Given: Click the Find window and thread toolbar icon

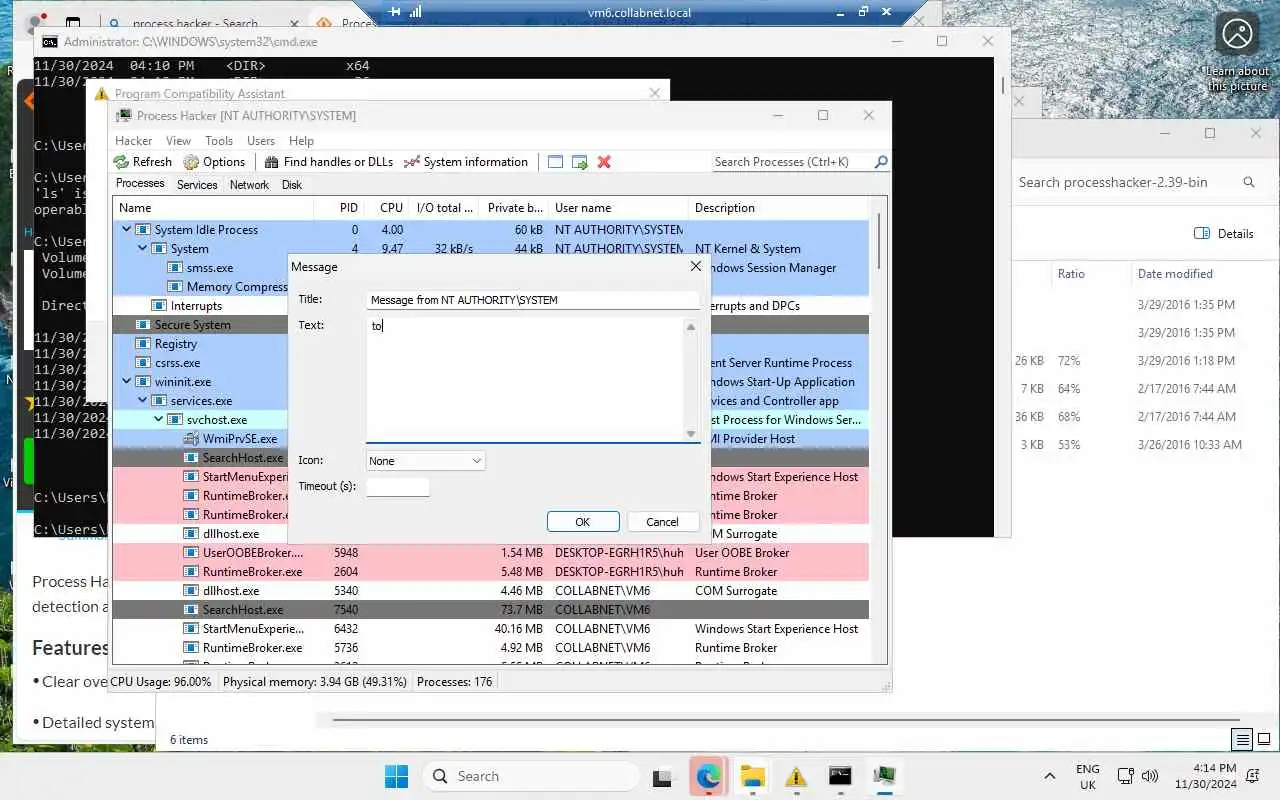Looking at the screenshot, I should tap(579, 162).
